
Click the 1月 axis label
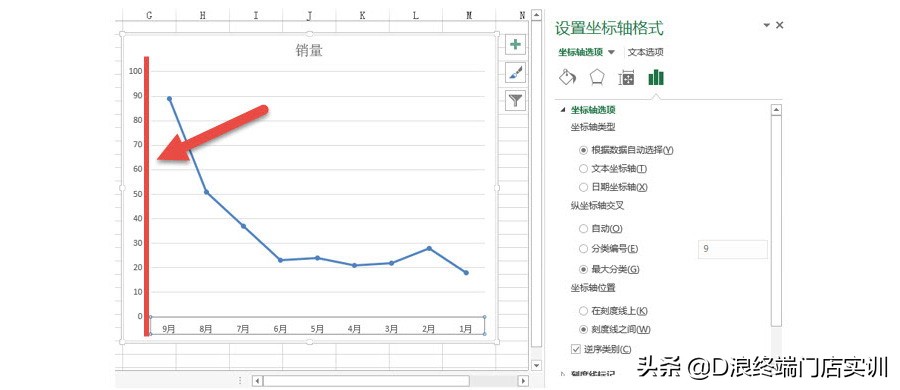[x=466, y=329]
